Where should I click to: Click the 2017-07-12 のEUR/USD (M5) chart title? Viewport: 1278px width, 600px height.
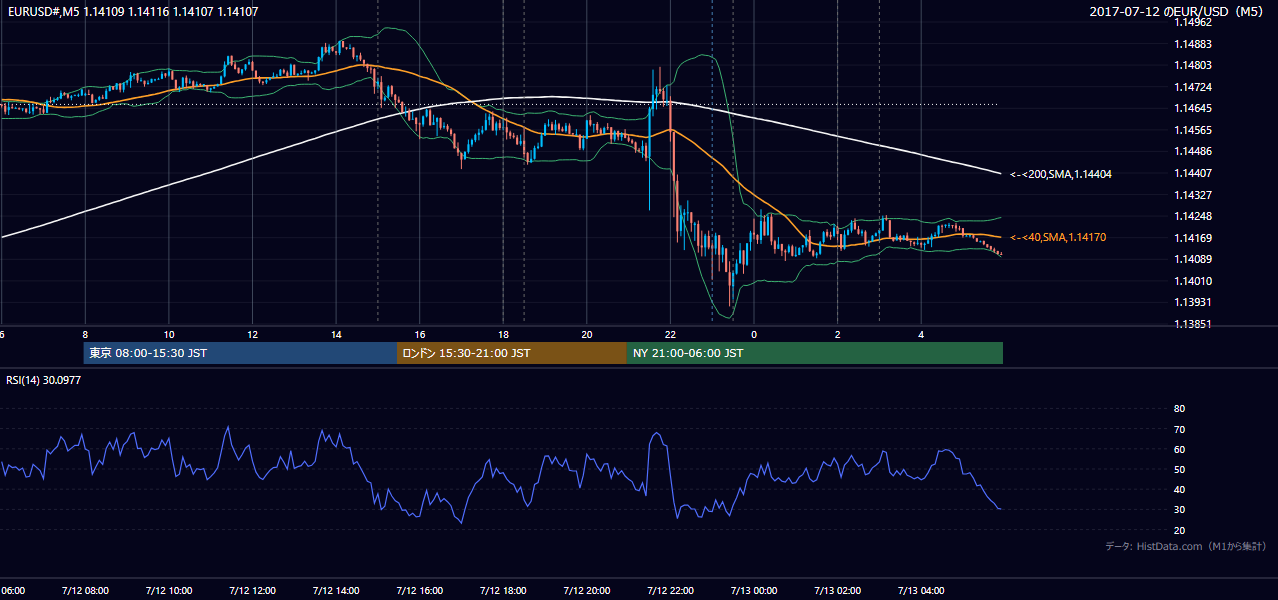(x=1177, y=12)
